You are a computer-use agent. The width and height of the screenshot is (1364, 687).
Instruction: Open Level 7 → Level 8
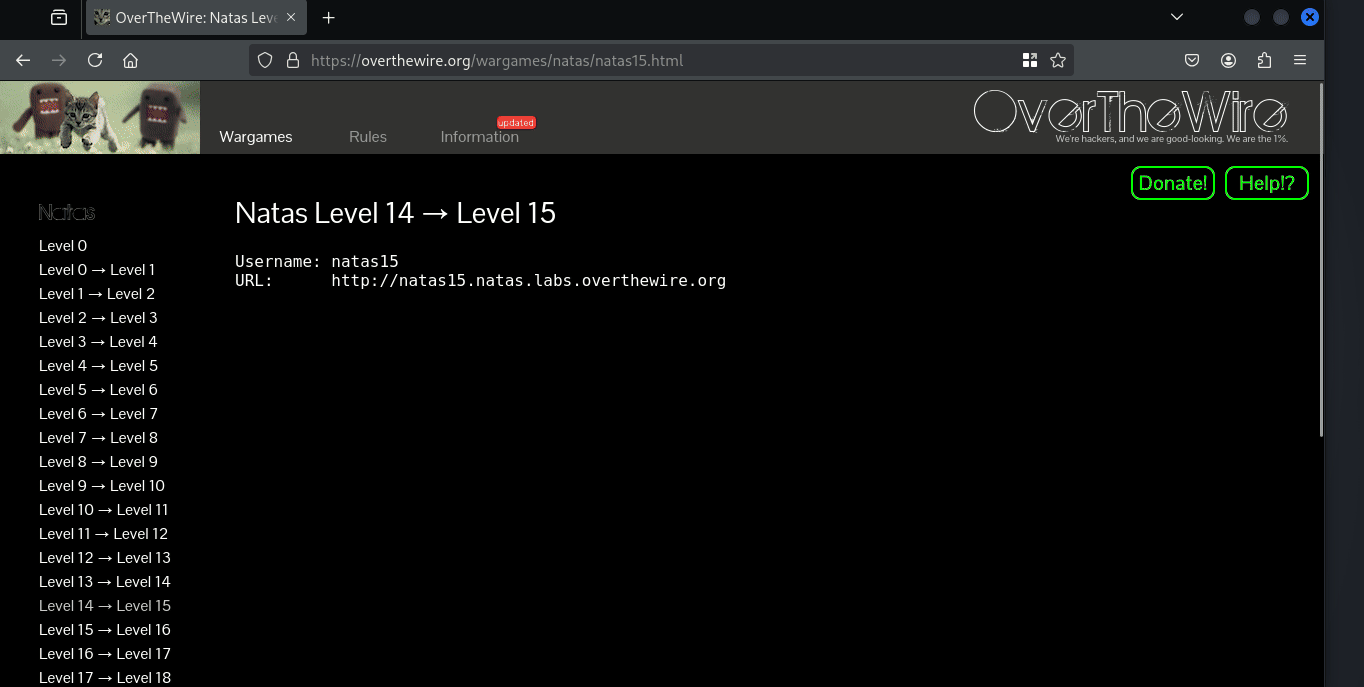pos(98,438)
